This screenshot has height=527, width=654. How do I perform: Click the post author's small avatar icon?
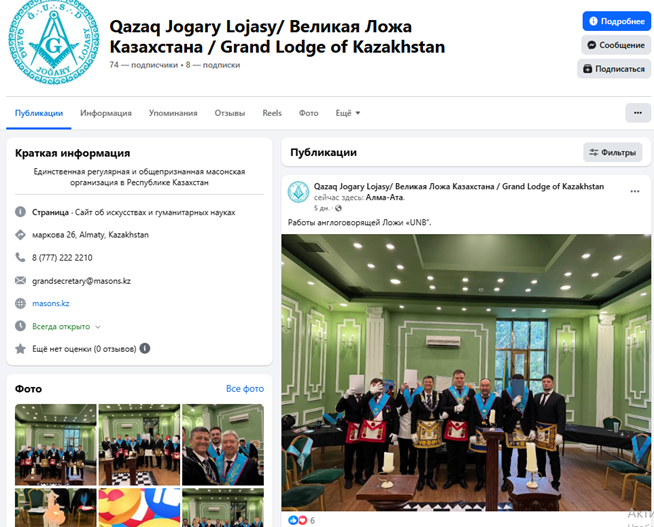pos(298,192)
